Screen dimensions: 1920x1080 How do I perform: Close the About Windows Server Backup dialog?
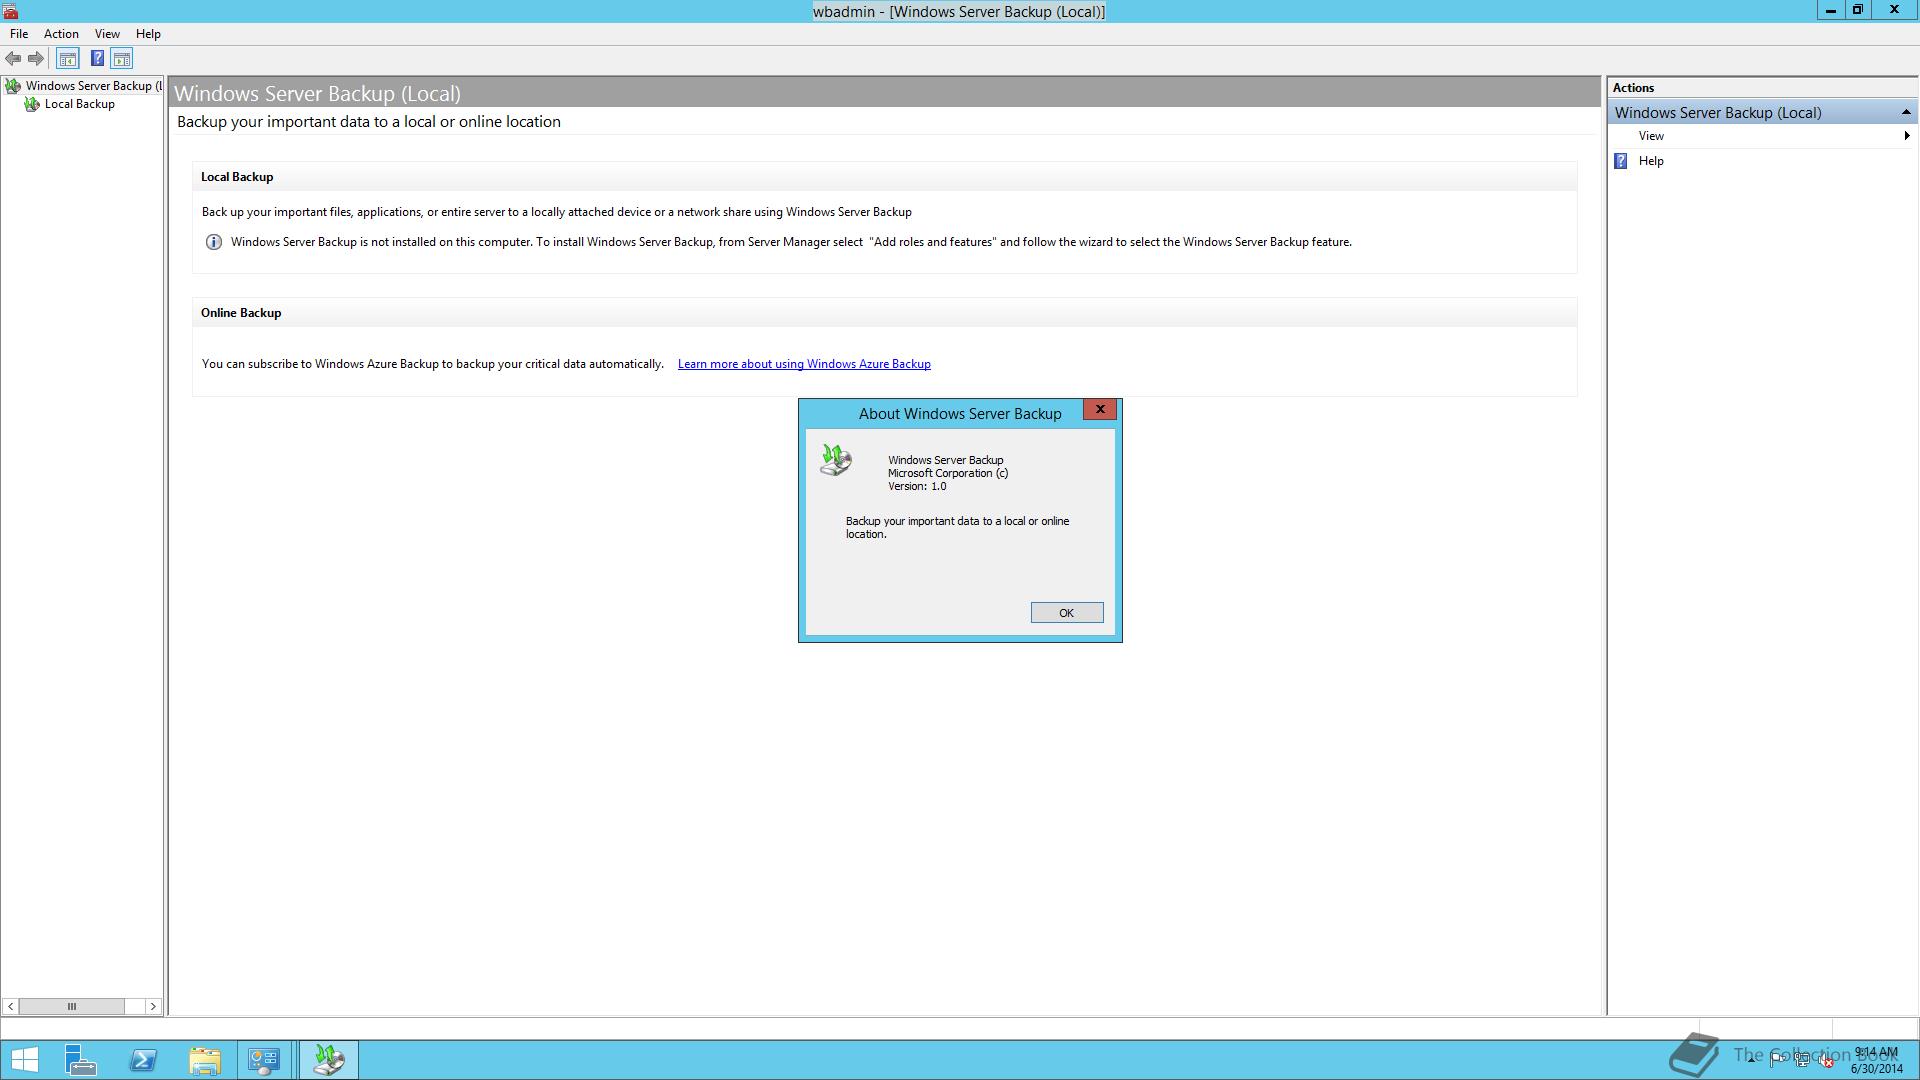point(1100,410)
